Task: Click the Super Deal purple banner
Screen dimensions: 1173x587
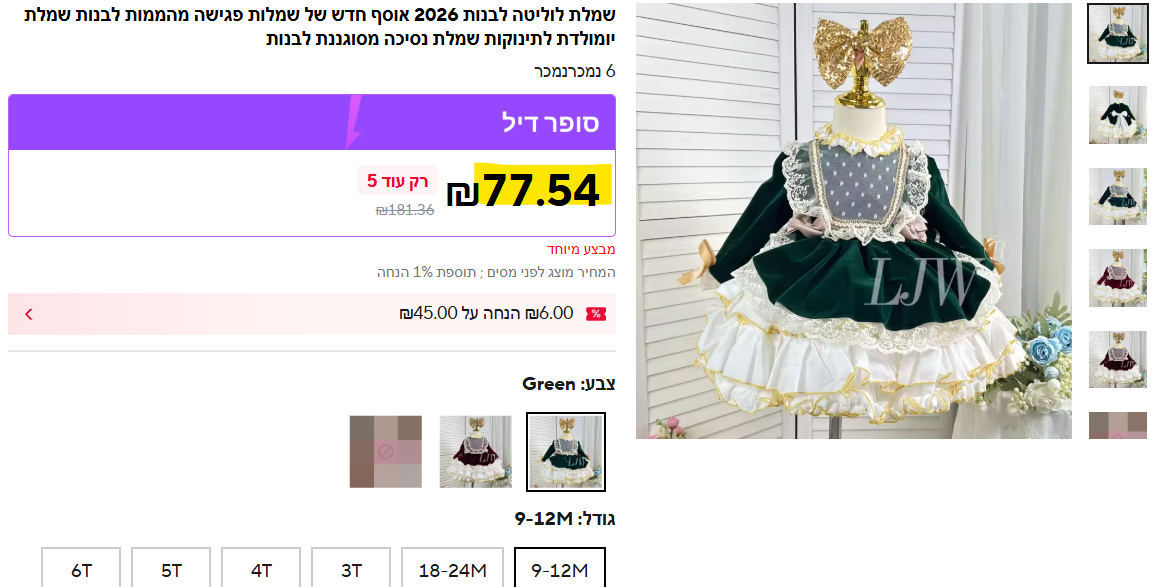Action: coord(312,122)
